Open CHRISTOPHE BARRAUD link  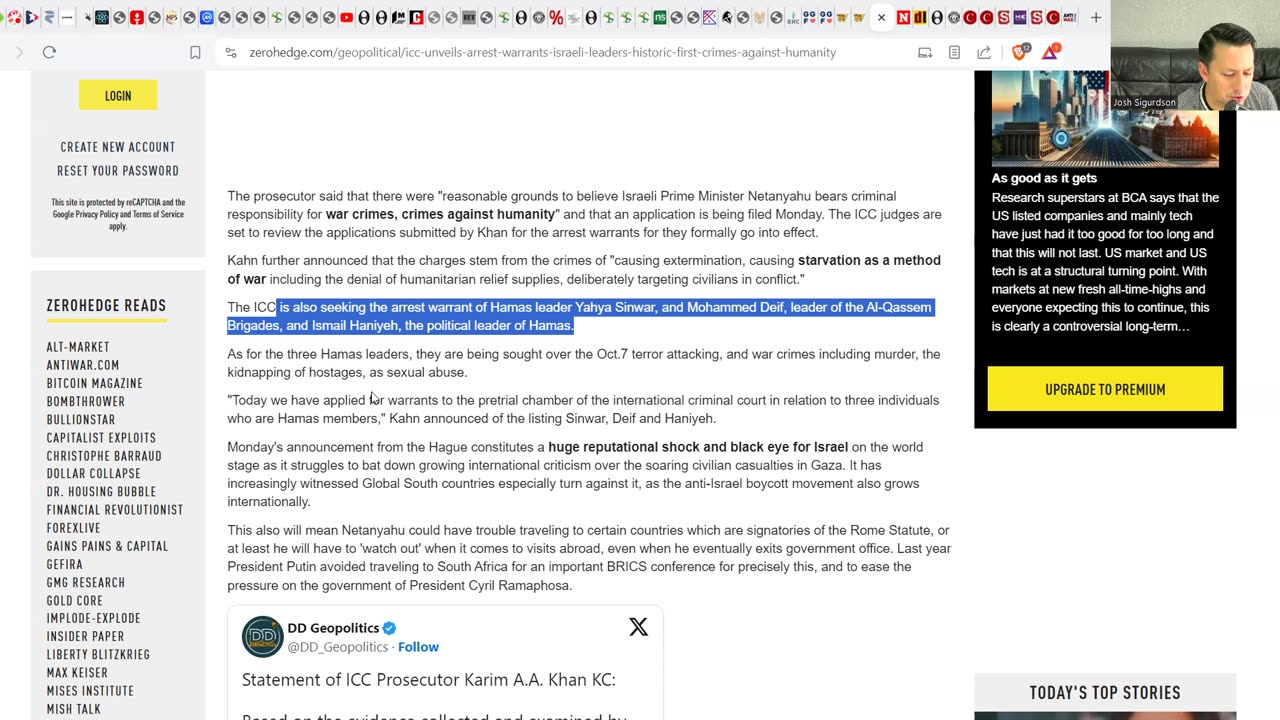[x=104, y=456]
